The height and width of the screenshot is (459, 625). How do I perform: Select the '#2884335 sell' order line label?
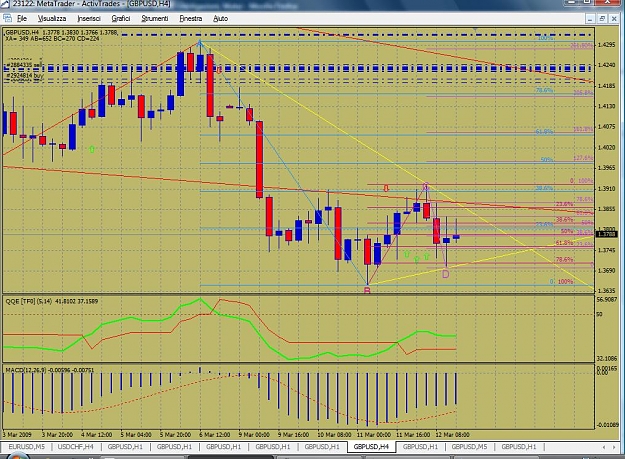pyautogui.click(x=24, y=65)
